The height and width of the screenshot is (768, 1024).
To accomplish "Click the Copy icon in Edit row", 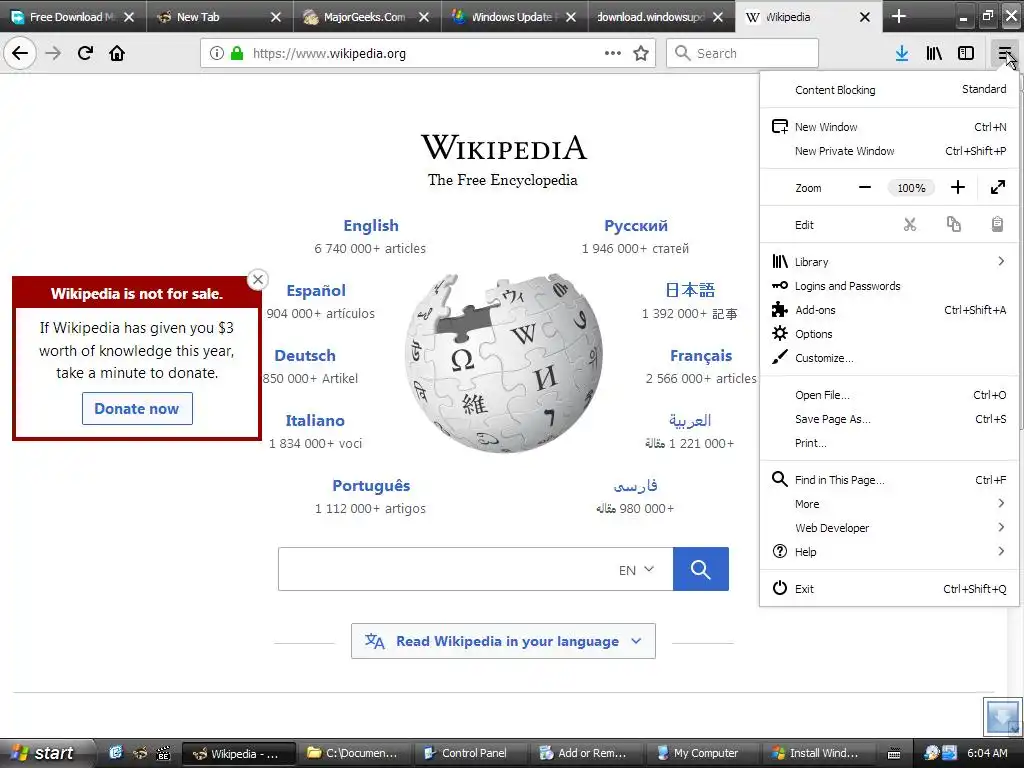I will click(x=953, y=225).
